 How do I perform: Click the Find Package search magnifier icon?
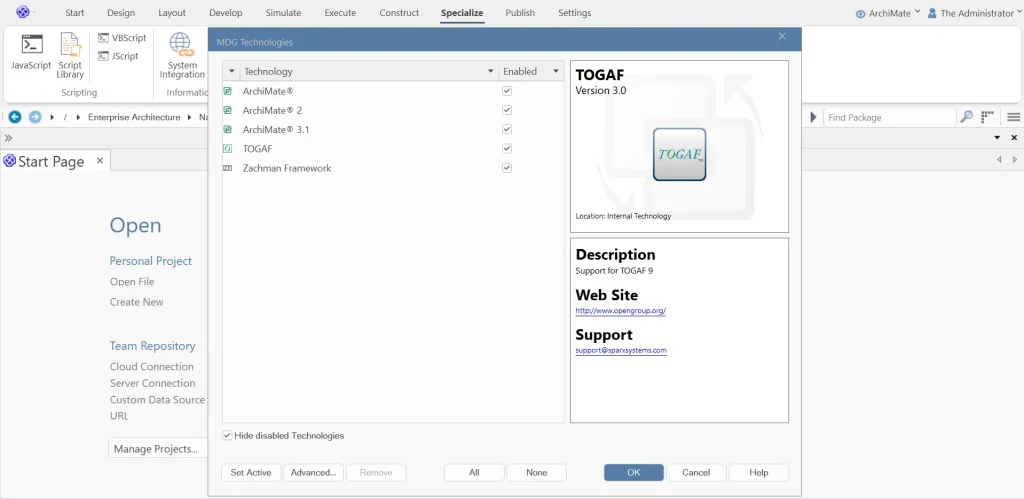click(x=966, y=117)
